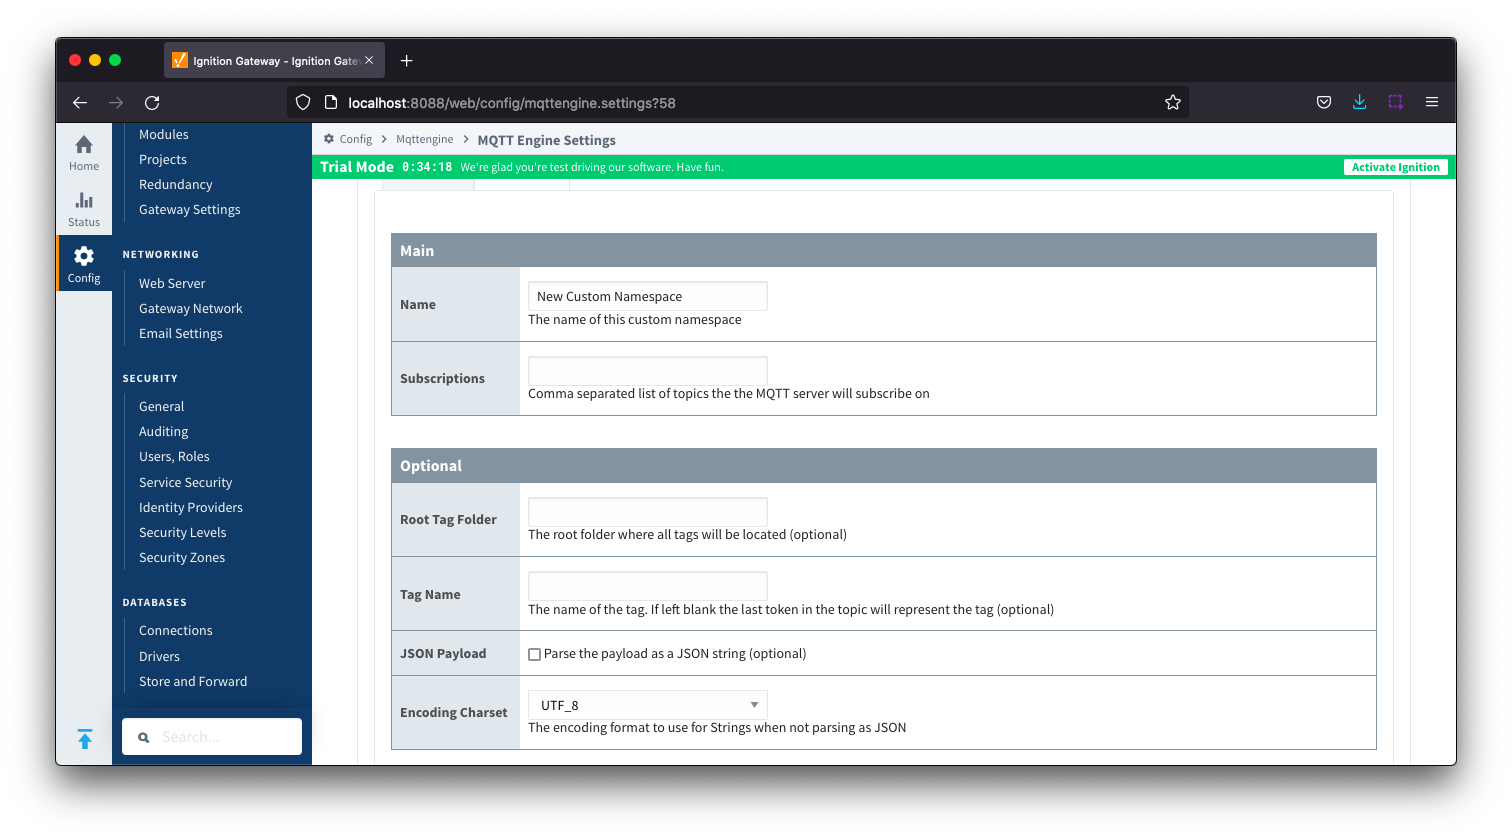Select the Ignition Gateway browser tab
The image size is (1512, 839).
[274, 61]
